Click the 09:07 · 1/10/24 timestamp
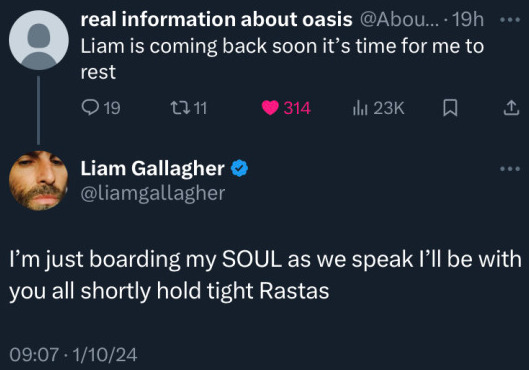 tap(73, 354)
